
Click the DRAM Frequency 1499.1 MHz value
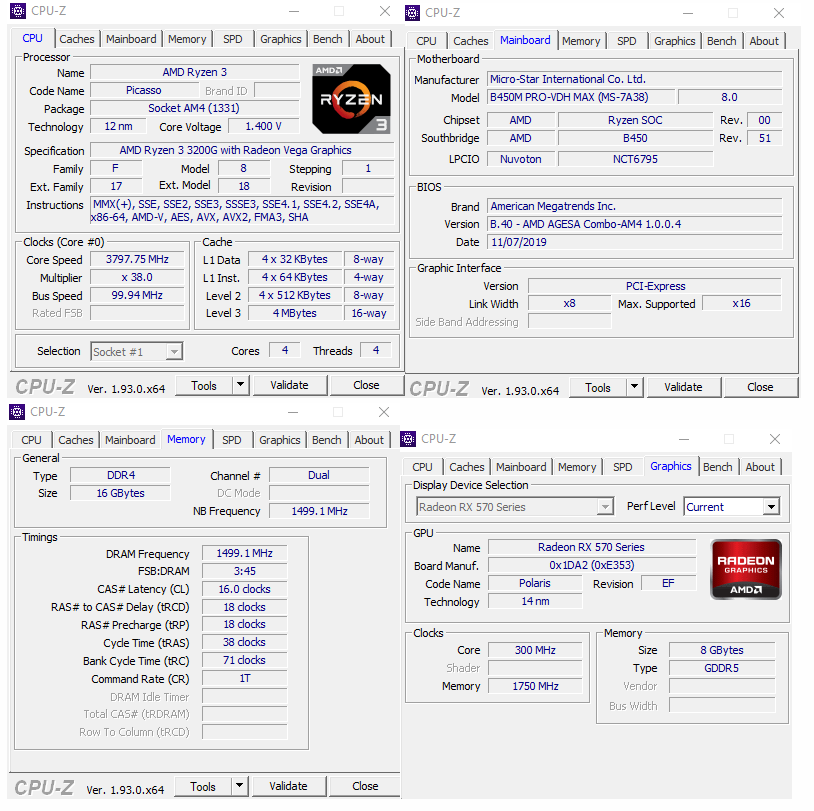click(x=245, y=553)
